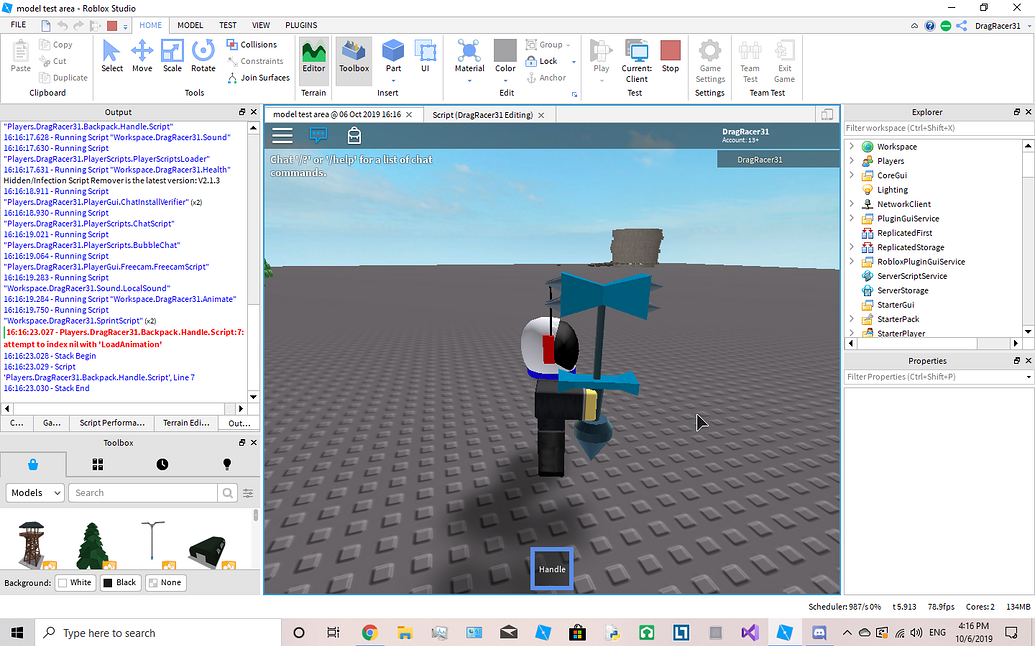The image size is (1035, 646).
Task: Switch to Terrain Editor panel tab
Action: click(x=185, y=423)
